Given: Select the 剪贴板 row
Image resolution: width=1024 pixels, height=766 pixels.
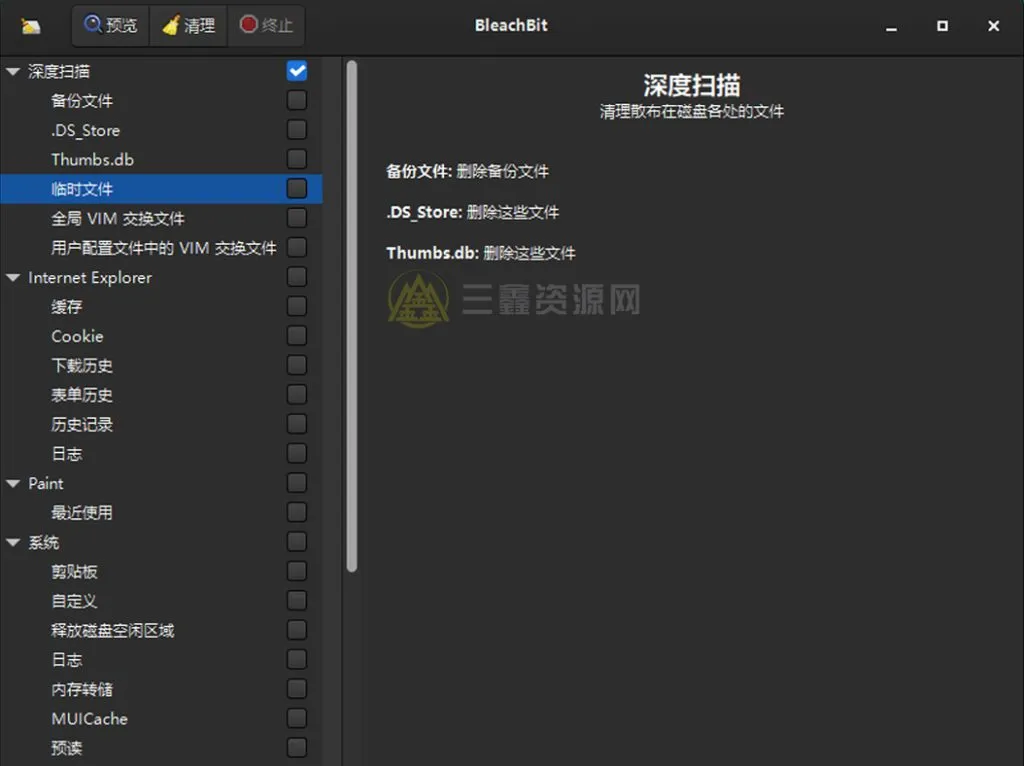Looking at the screenshot, I should click(161, 571).
